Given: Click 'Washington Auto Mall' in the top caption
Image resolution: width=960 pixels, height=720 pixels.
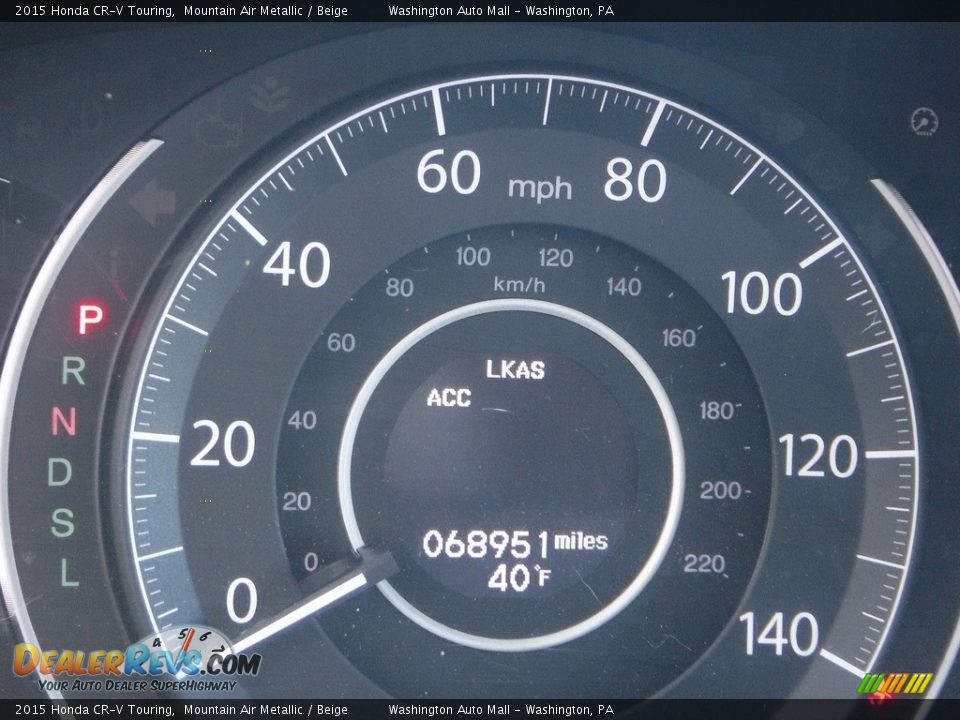Looking at the screenshot, I should click(449, 10).
